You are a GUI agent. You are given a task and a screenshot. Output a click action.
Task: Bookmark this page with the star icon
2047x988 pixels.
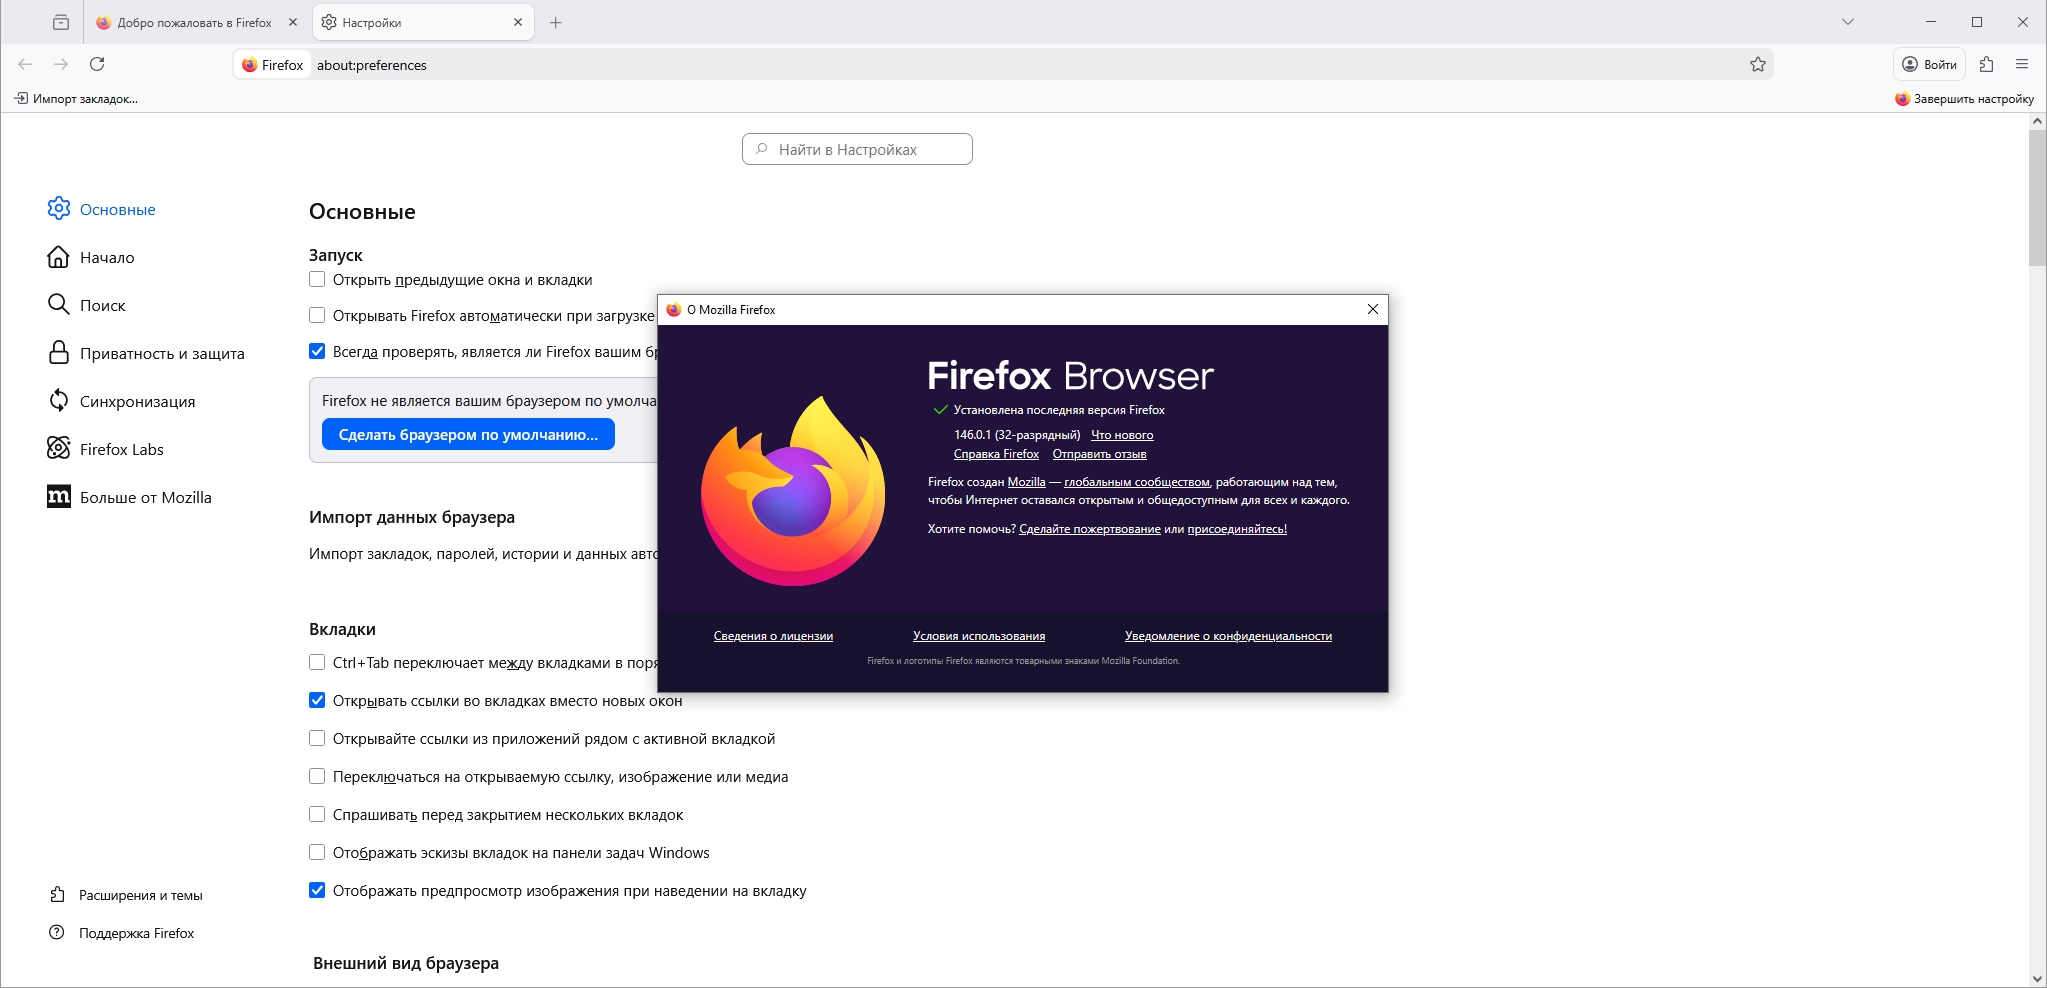[1758, 64]
